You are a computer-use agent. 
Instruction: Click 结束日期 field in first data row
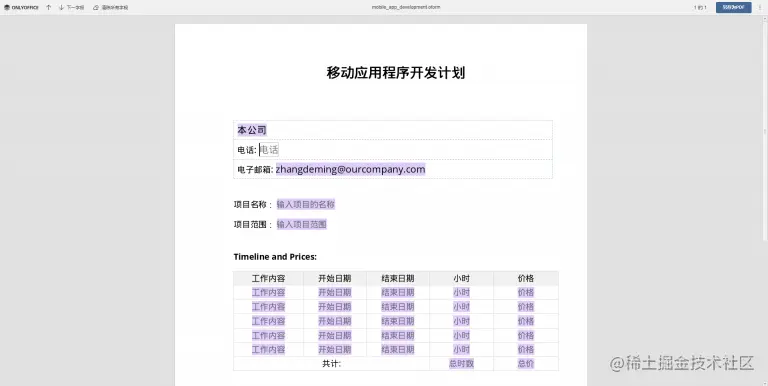pyautogui.click(x=398, y=292)
